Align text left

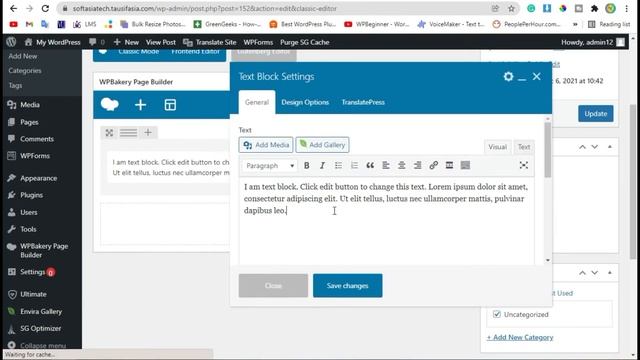pyautogui.click(x=386, y=165)
